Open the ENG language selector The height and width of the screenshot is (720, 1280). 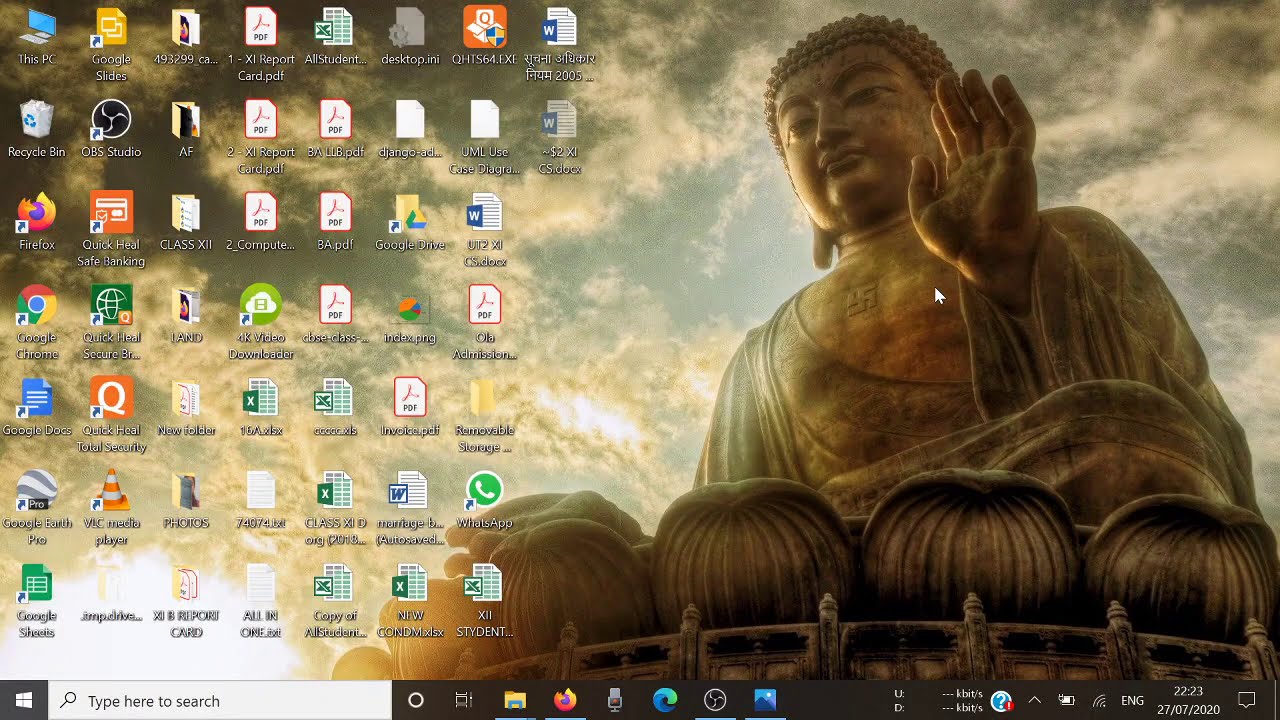pos(1132,700)
